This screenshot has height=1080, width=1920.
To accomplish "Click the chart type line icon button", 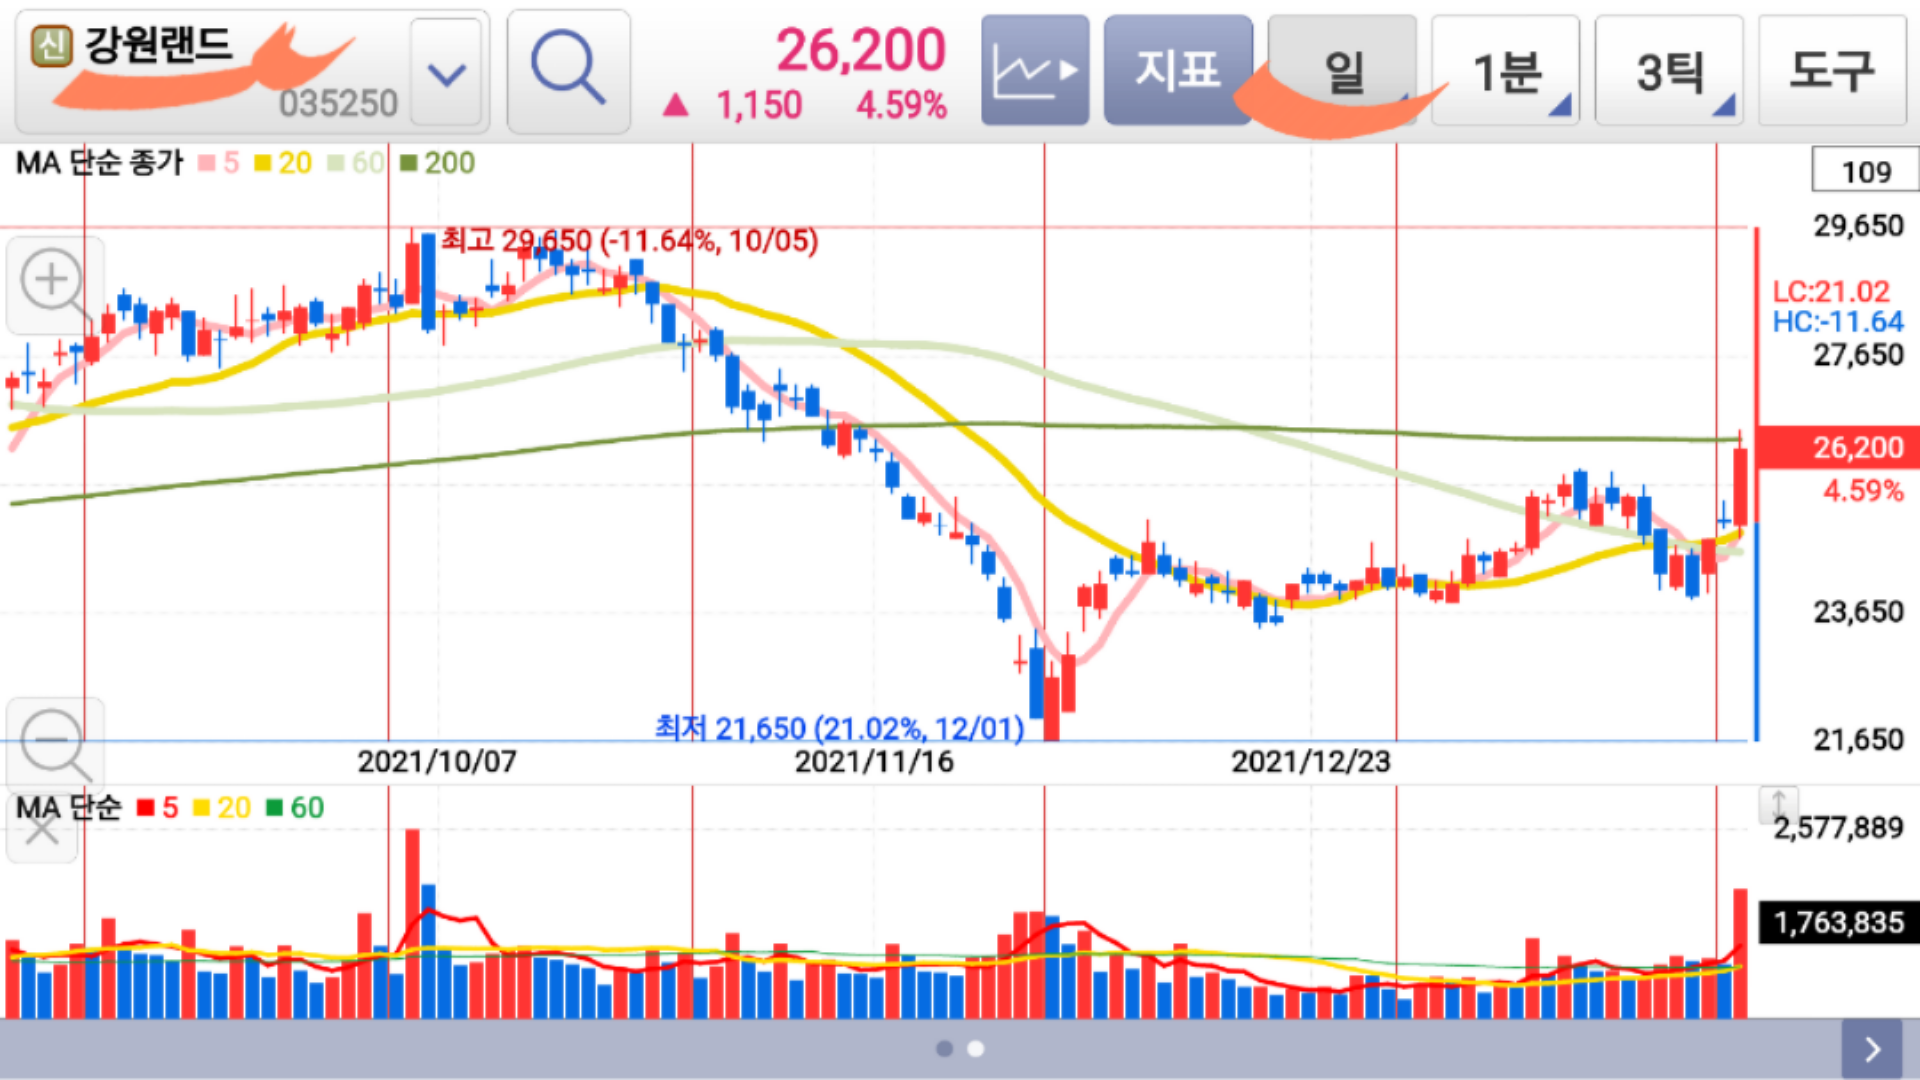I will click(1035, 70).
